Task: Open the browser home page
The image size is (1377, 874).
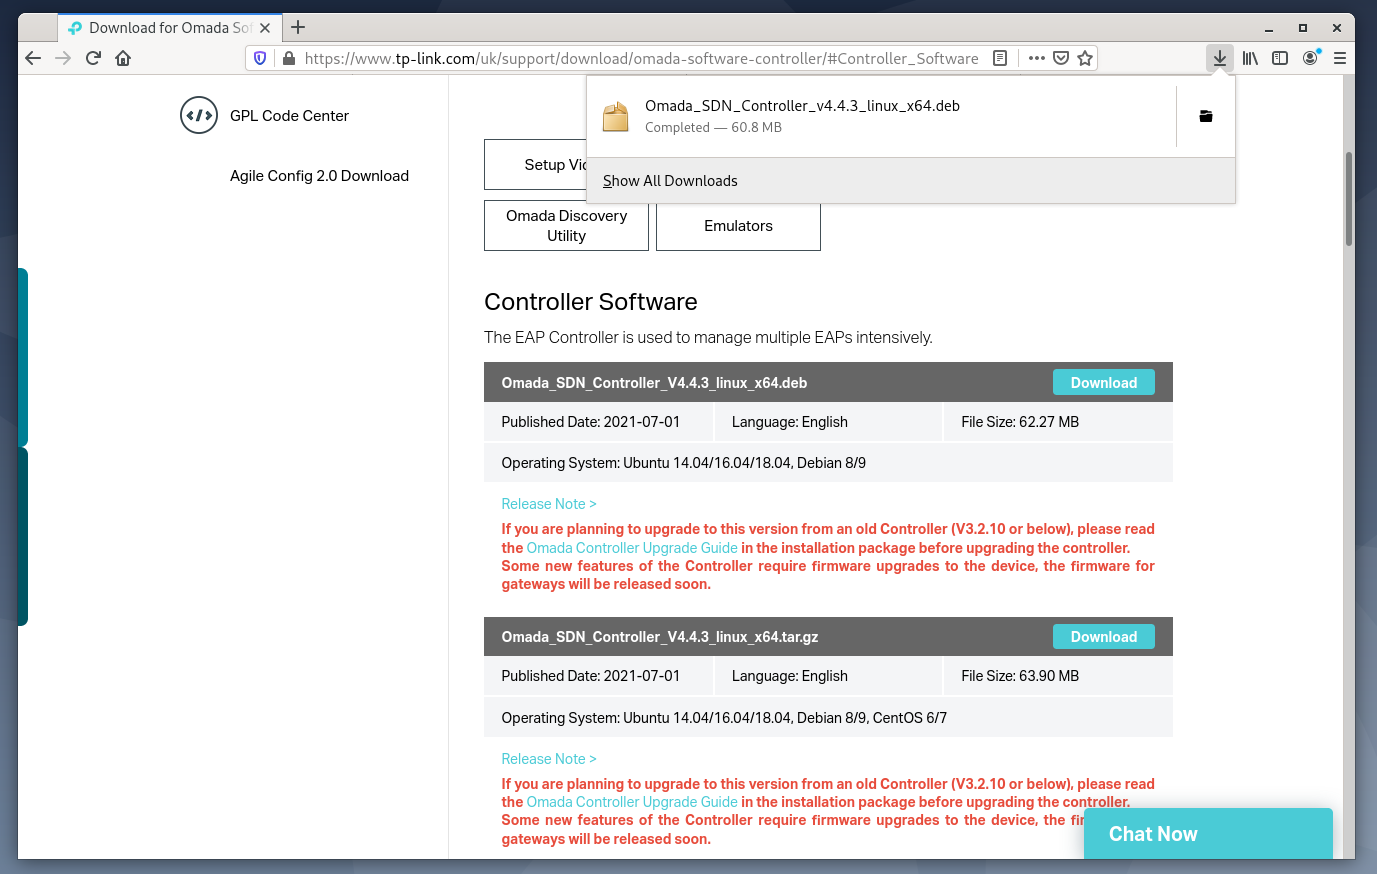Action: click(x=123, y=58)
